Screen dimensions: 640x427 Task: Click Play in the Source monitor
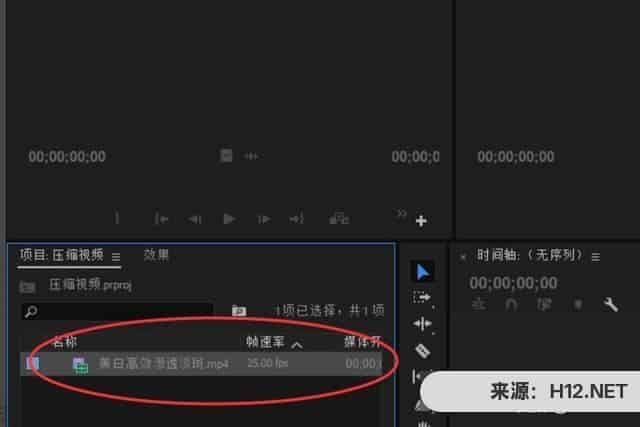pyautogui.click(x=229, y=219)
